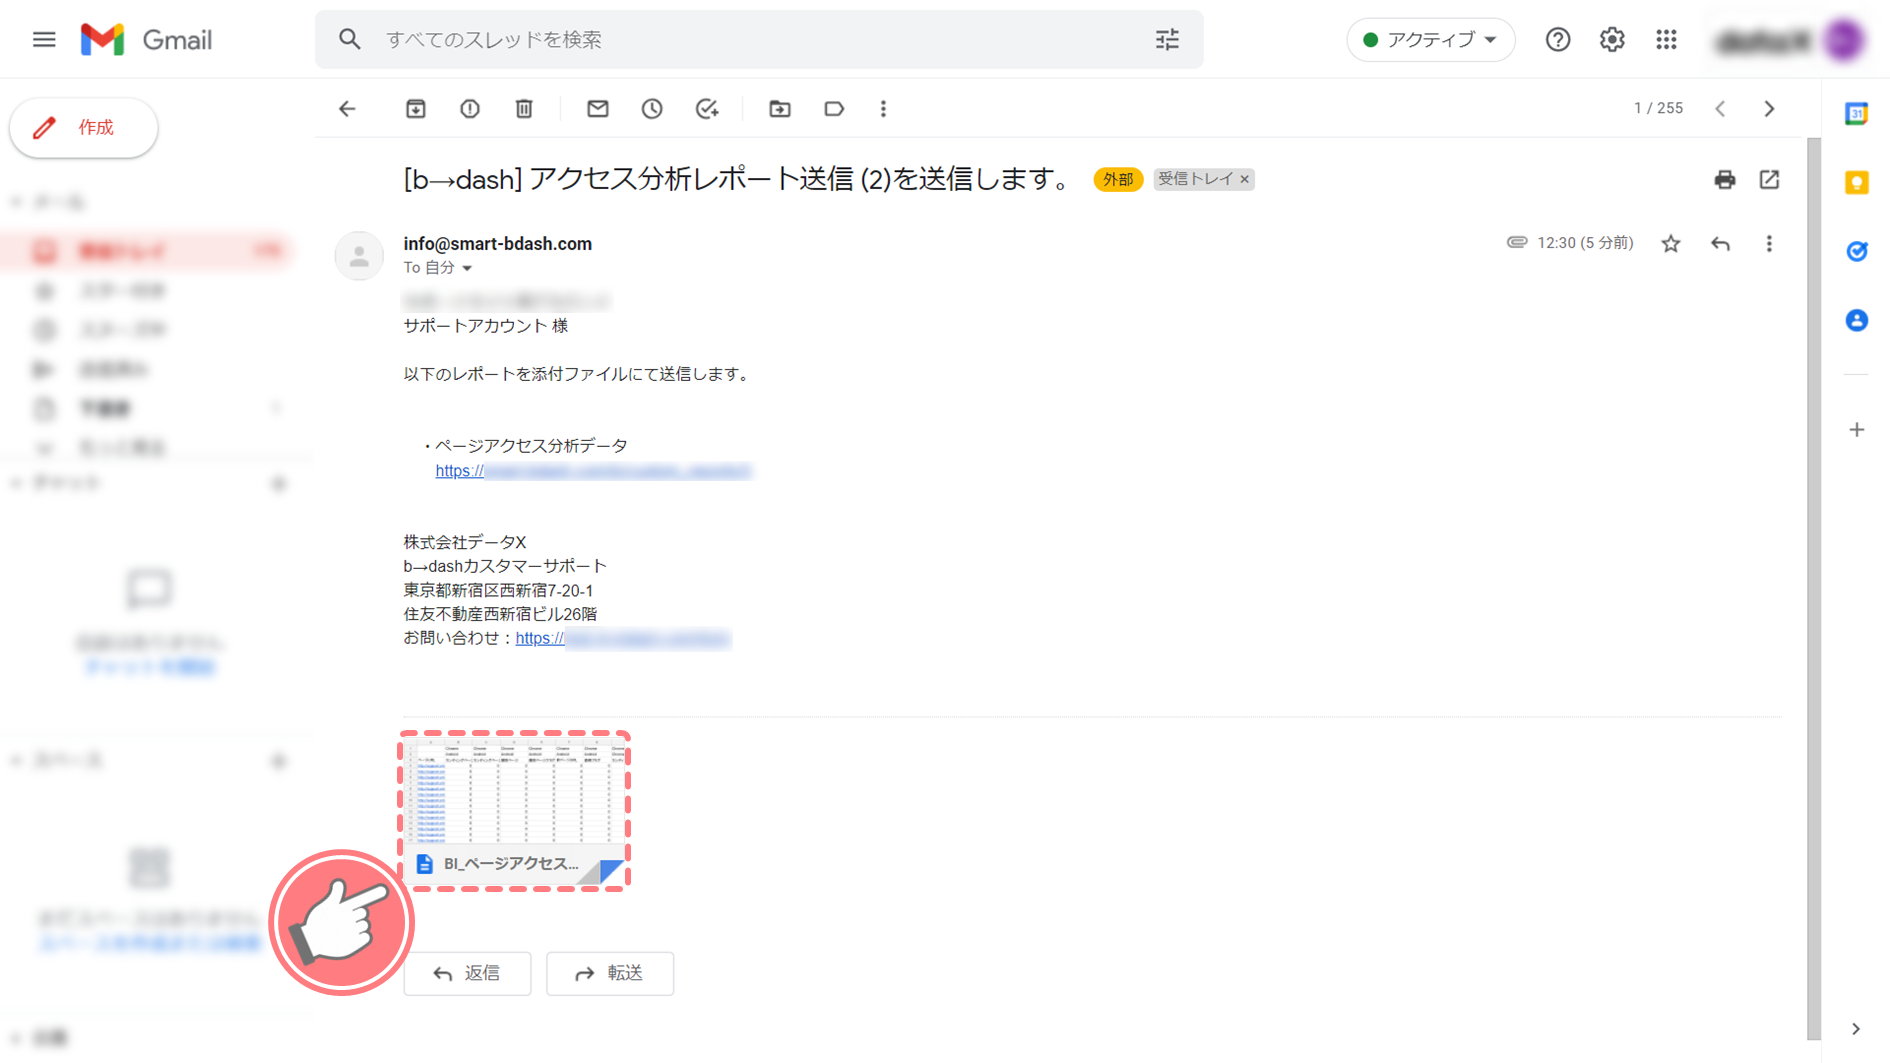Click the 12:30 (5 分前) timestamp
The image size is (1890, 1063).
1585,243
